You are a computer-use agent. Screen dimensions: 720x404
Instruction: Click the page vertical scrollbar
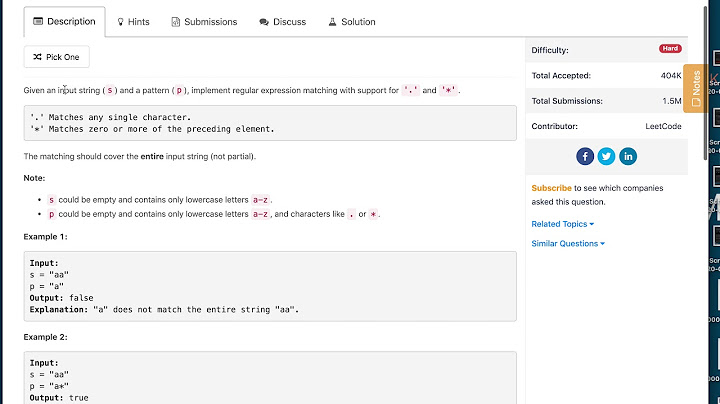[x=705, y=83]
